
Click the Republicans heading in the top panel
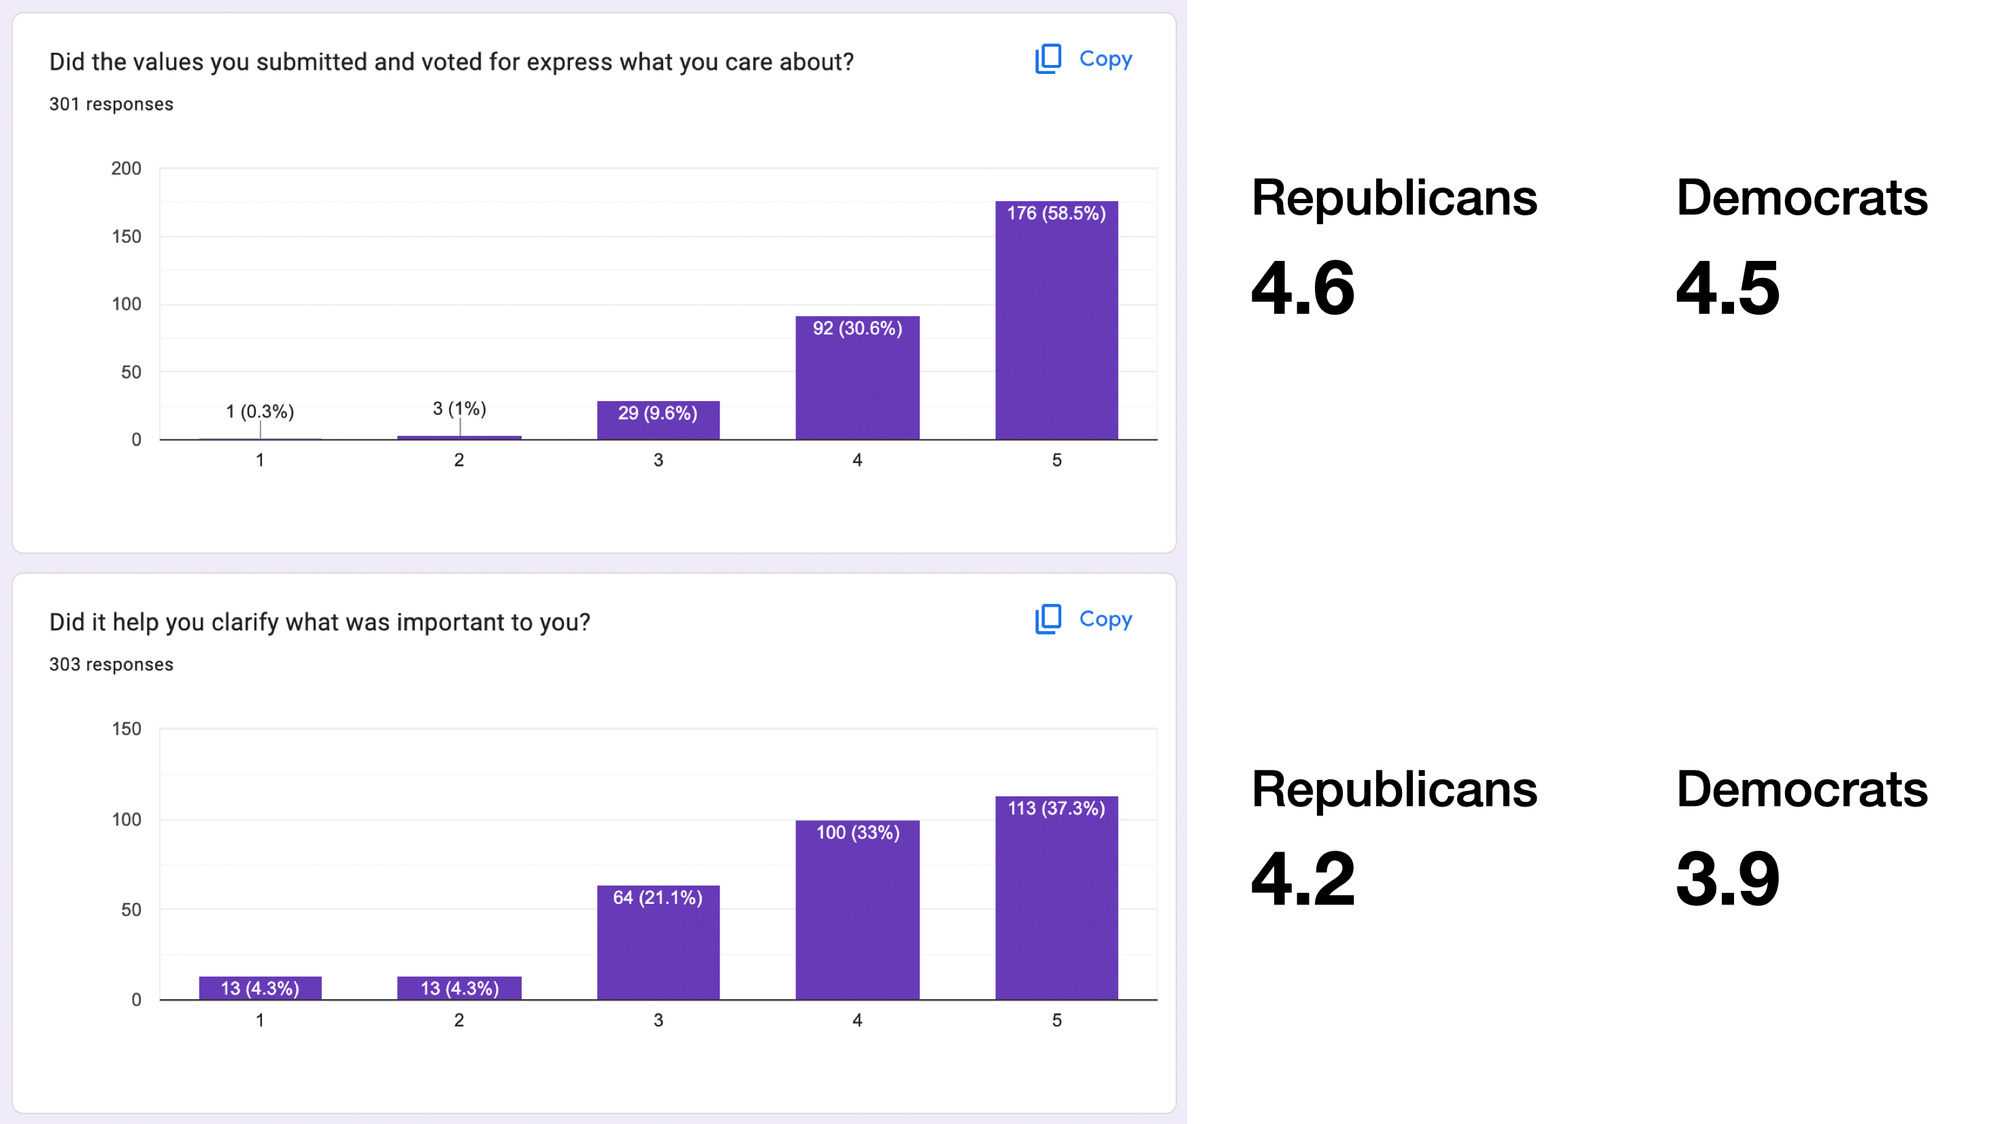pos(1394,198)
